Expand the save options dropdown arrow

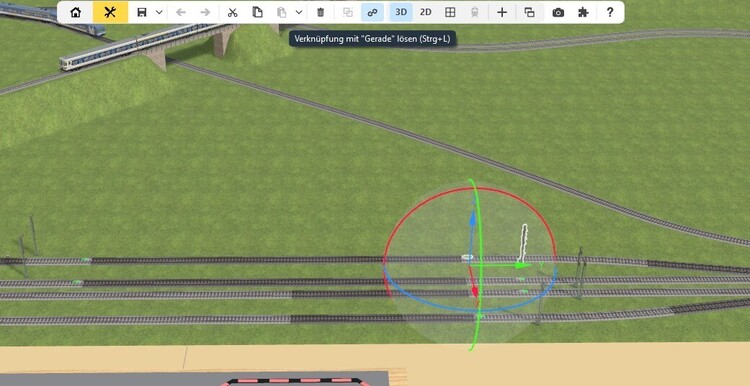(x=159, y=12)
